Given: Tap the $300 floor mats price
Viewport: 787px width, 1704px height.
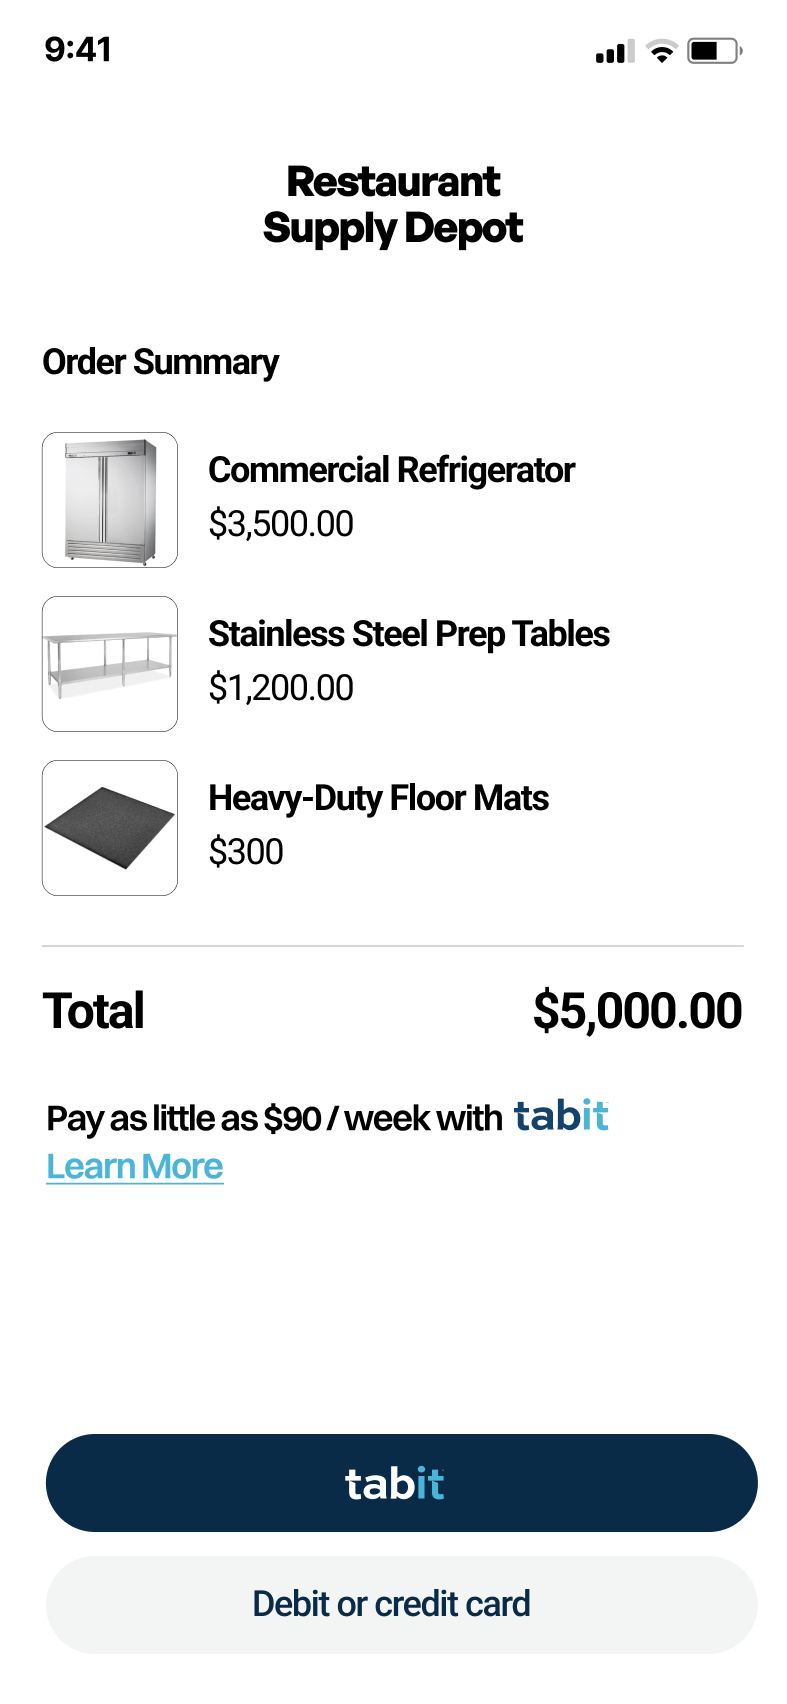Looking at the screenshot, I should pos(246,852).
